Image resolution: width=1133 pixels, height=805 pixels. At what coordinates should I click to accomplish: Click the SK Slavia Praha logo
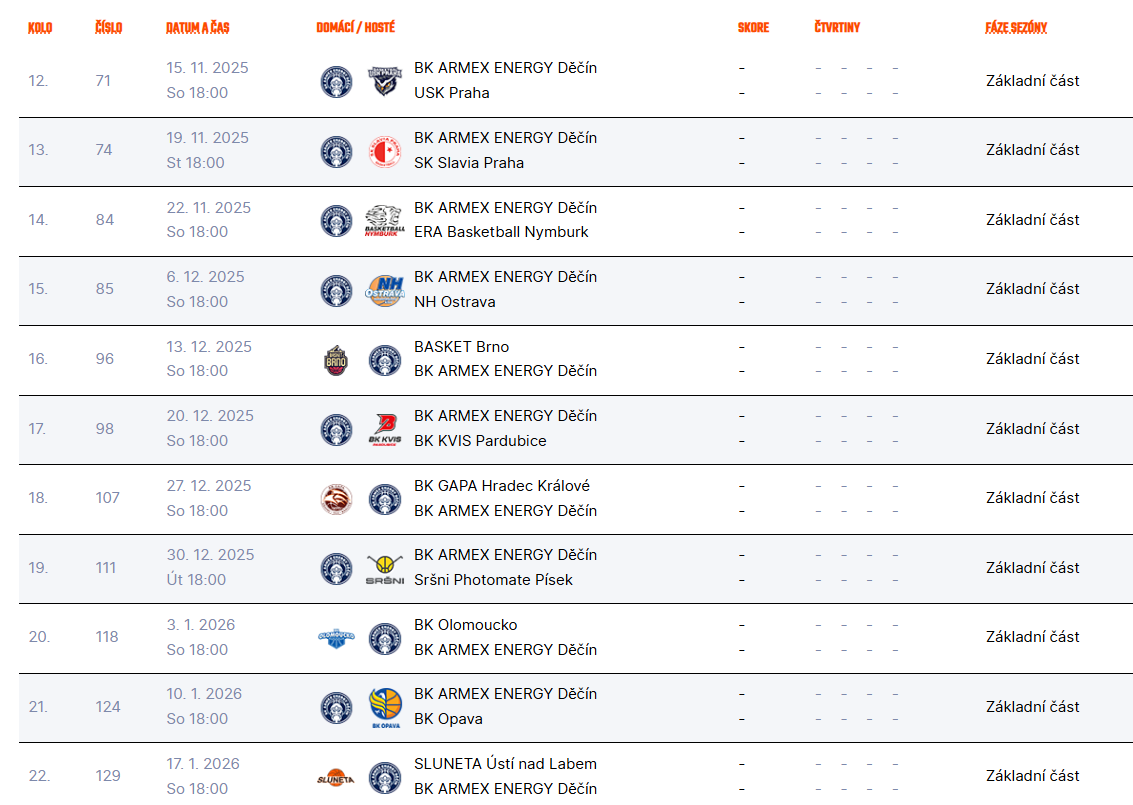(x=384, y=151)
